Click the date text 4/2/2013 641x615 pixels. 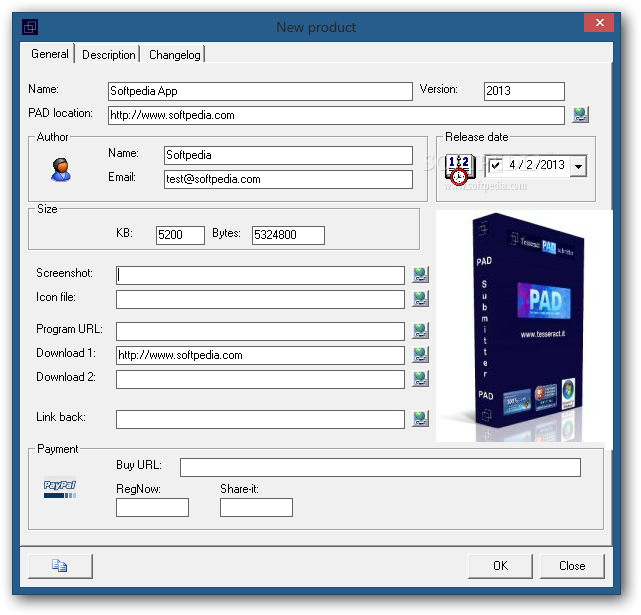tap(536, 165)
